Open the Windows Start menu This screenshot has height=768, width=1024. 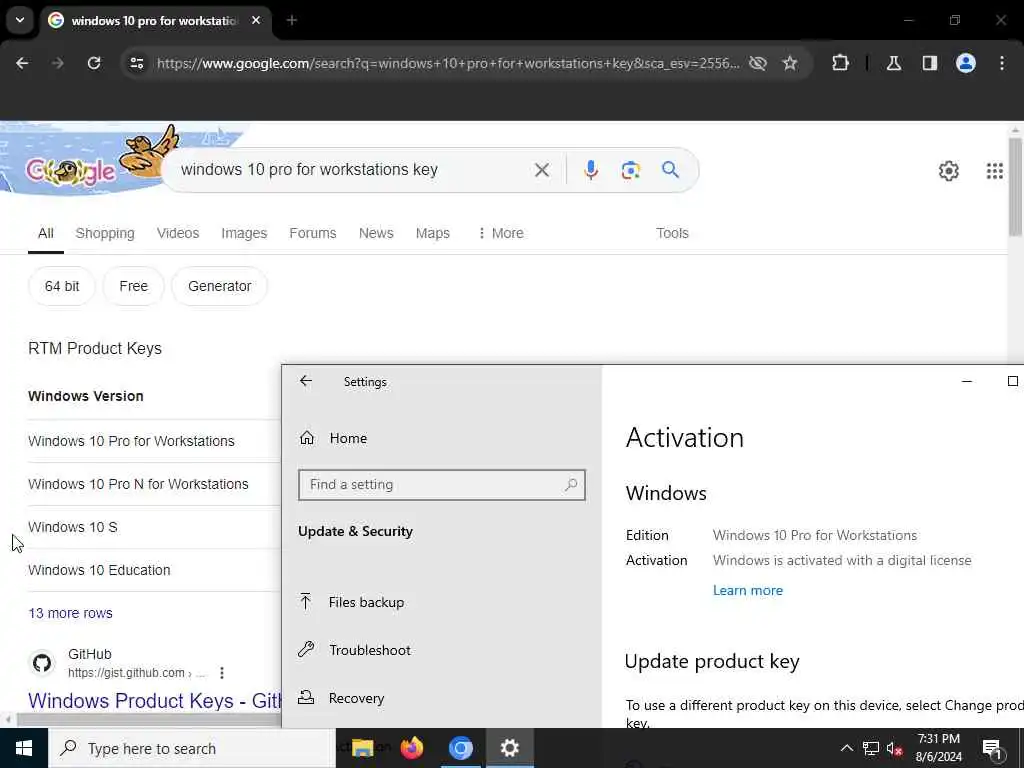(x=24, y=748)
